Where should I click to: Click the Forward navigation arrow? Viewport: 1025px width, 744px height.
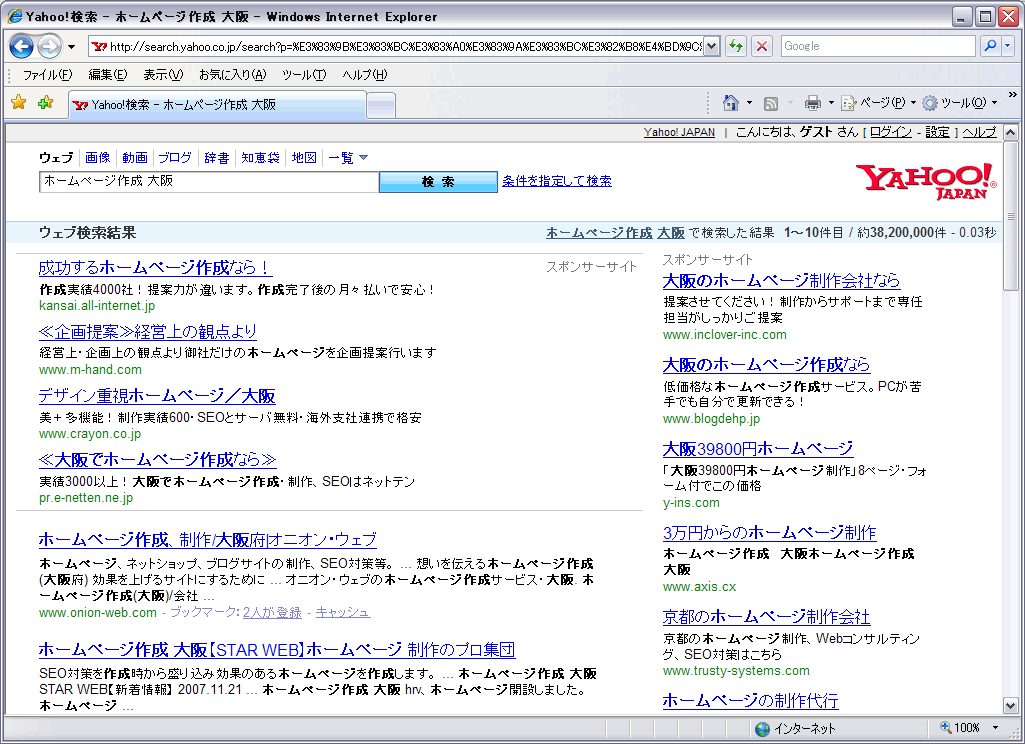click(49, 46)
